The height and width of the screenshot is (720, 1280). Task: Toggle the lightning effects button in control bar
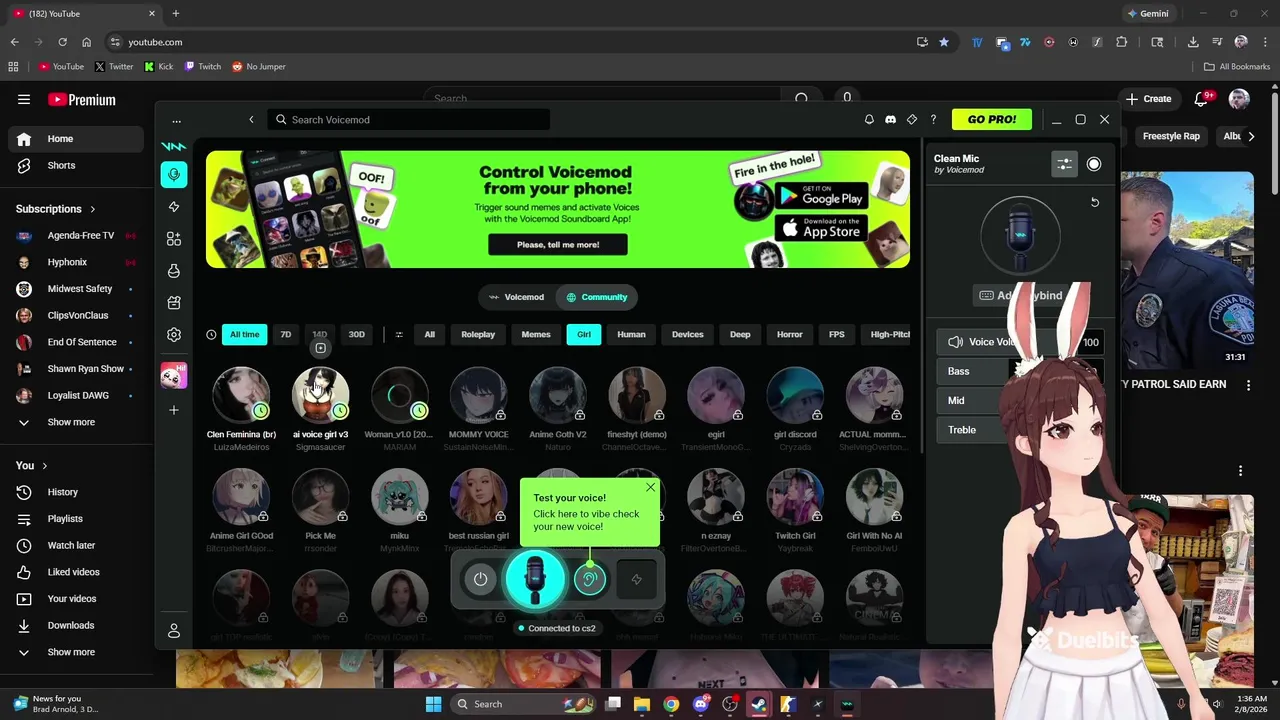pyautogui.click(x=636, y=579)
